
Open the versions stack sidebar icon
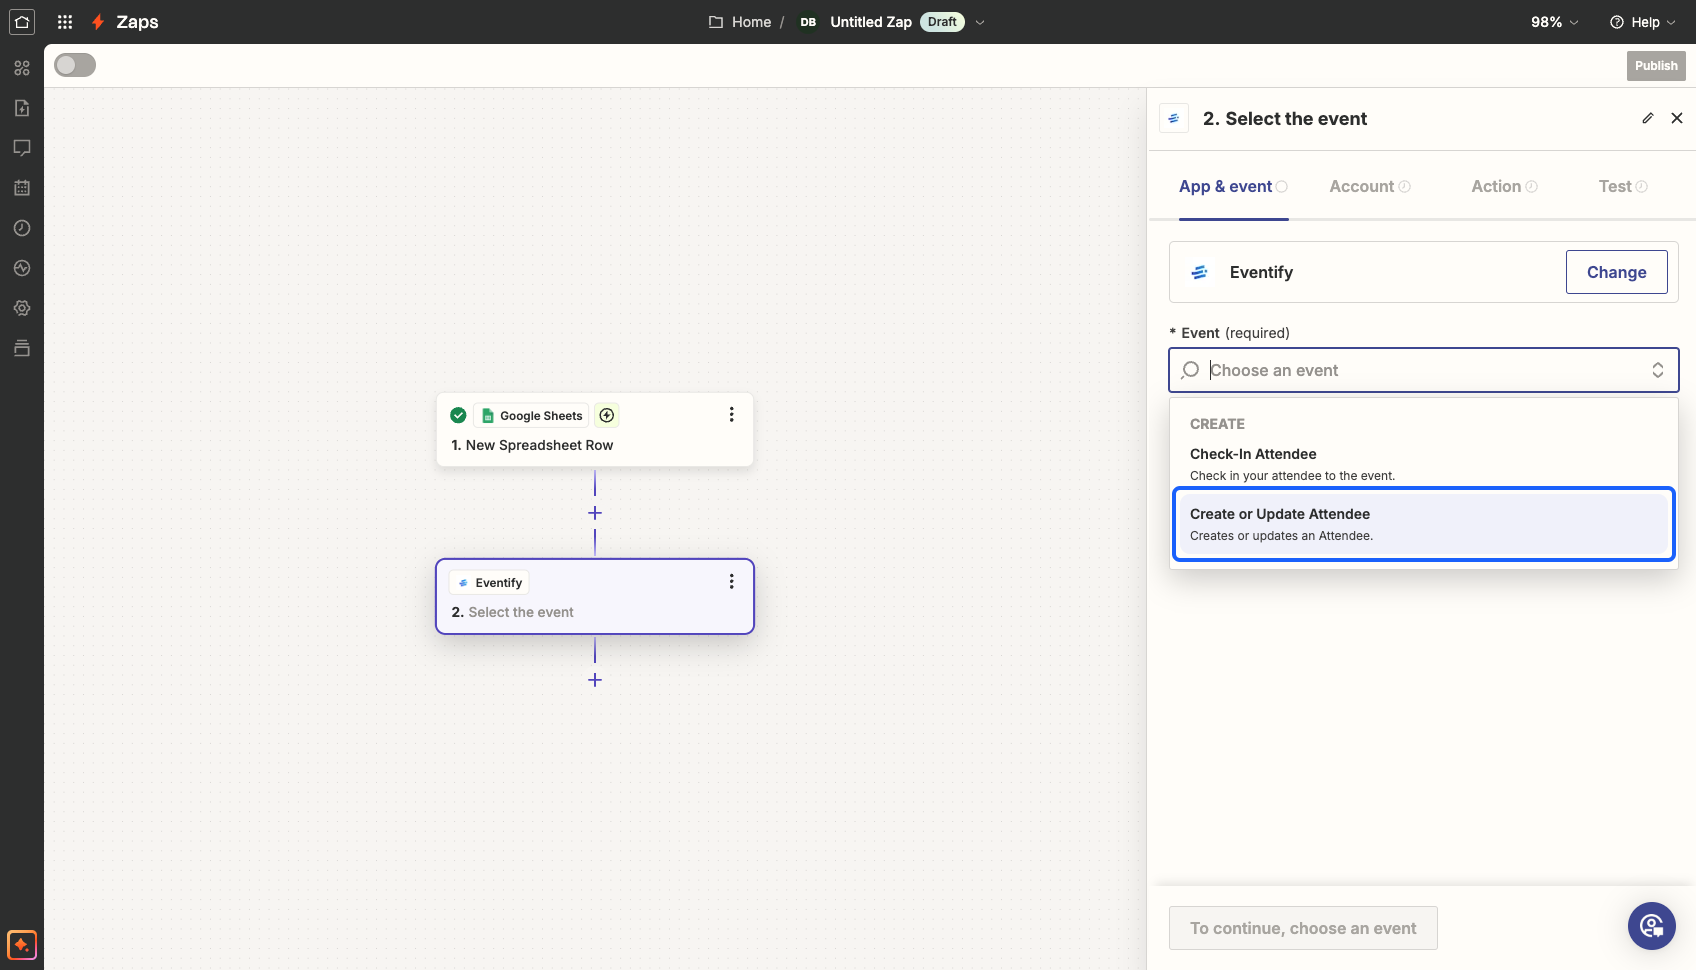(x=22, y=348)
